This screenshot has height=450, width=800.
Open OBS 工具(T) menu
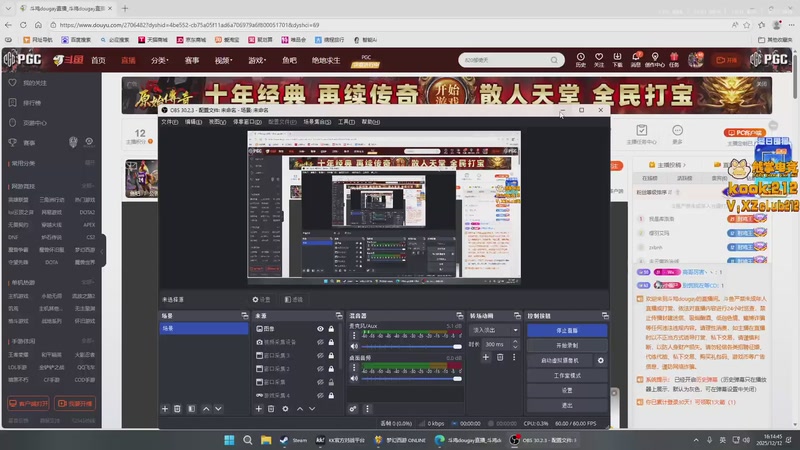click(x=346, y=122)
